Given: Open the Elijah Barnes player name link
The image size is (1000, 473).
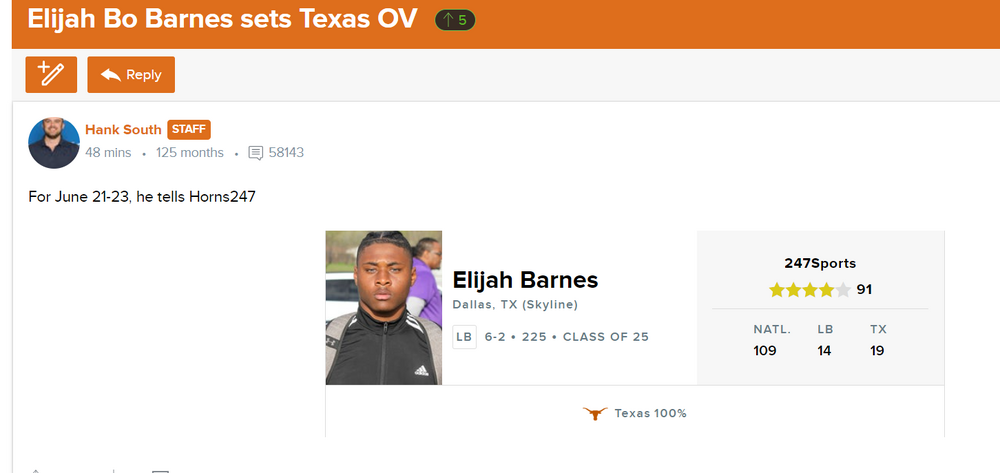Looking at the screenshot, I should tap(525, 280).
